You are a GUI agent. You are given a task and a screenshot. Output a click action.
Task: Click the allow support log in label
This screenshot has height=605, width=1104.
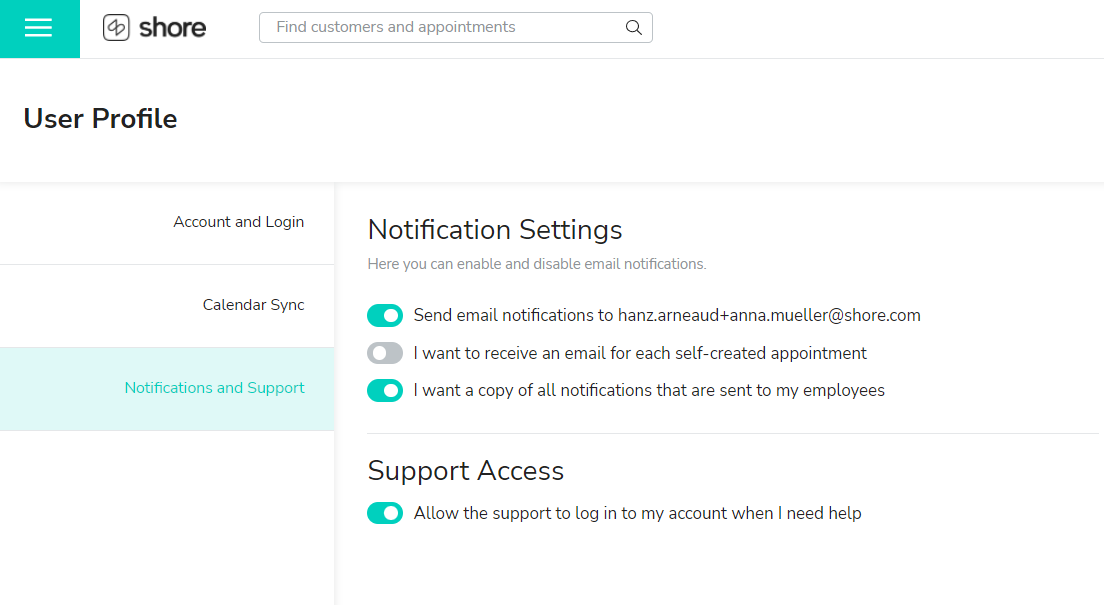(x=637, y=513)
